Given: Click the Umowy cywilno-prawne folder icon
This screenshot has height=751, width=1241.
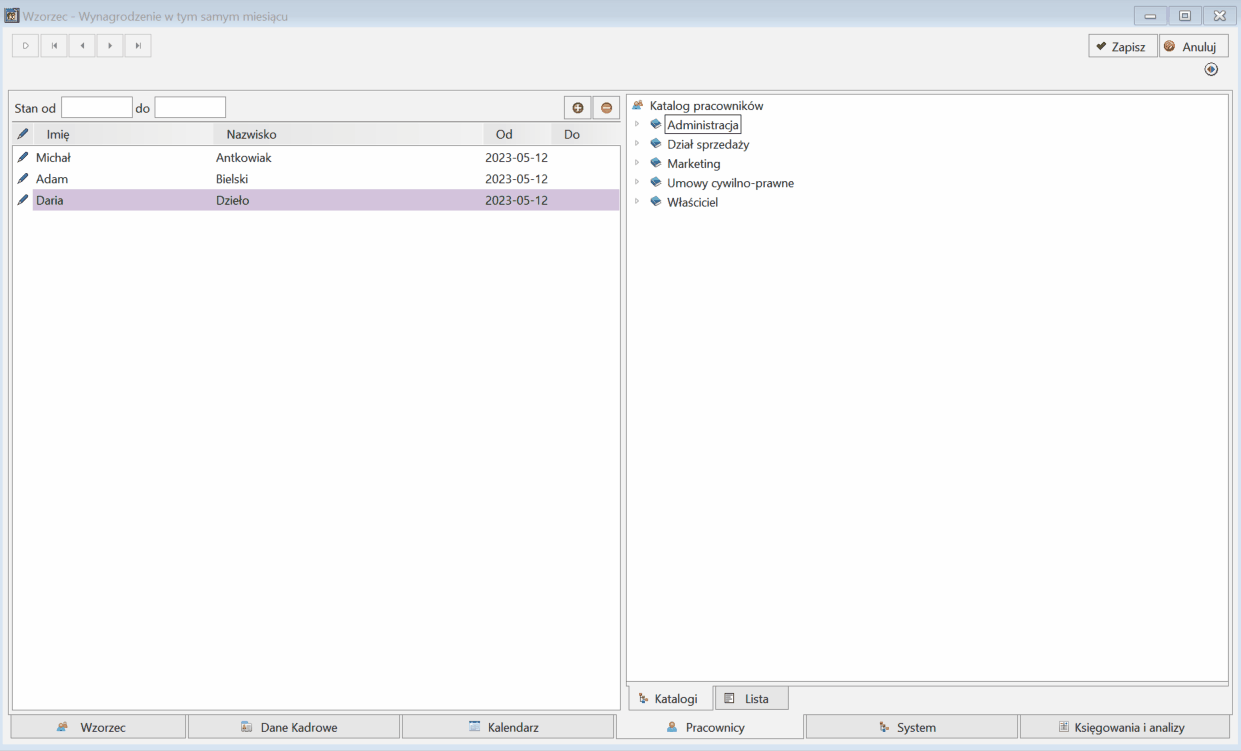Looking at the screenshot, I should pos(656,182).
